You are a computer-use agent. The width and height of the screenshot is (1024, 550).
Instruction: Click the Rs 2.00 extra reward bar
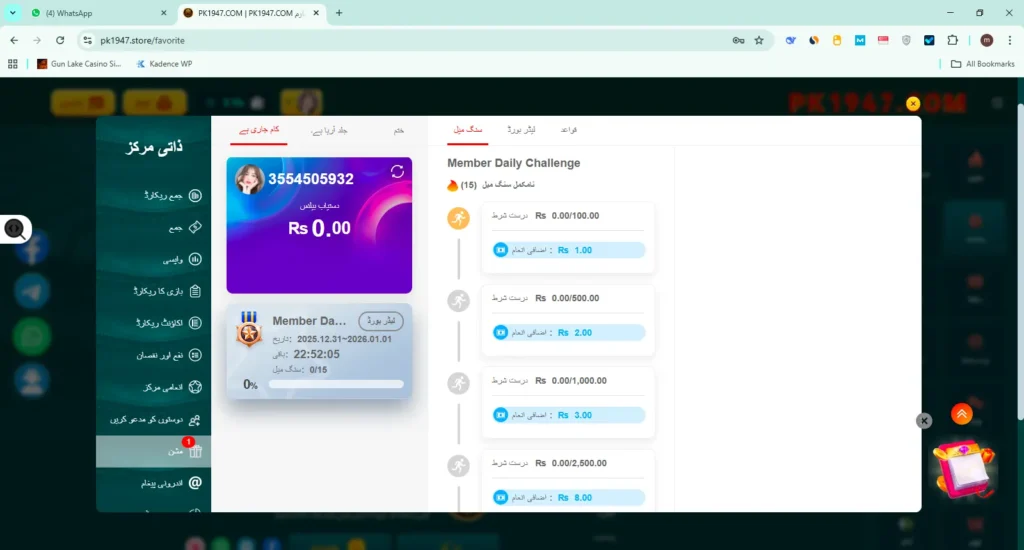point(568,332)
